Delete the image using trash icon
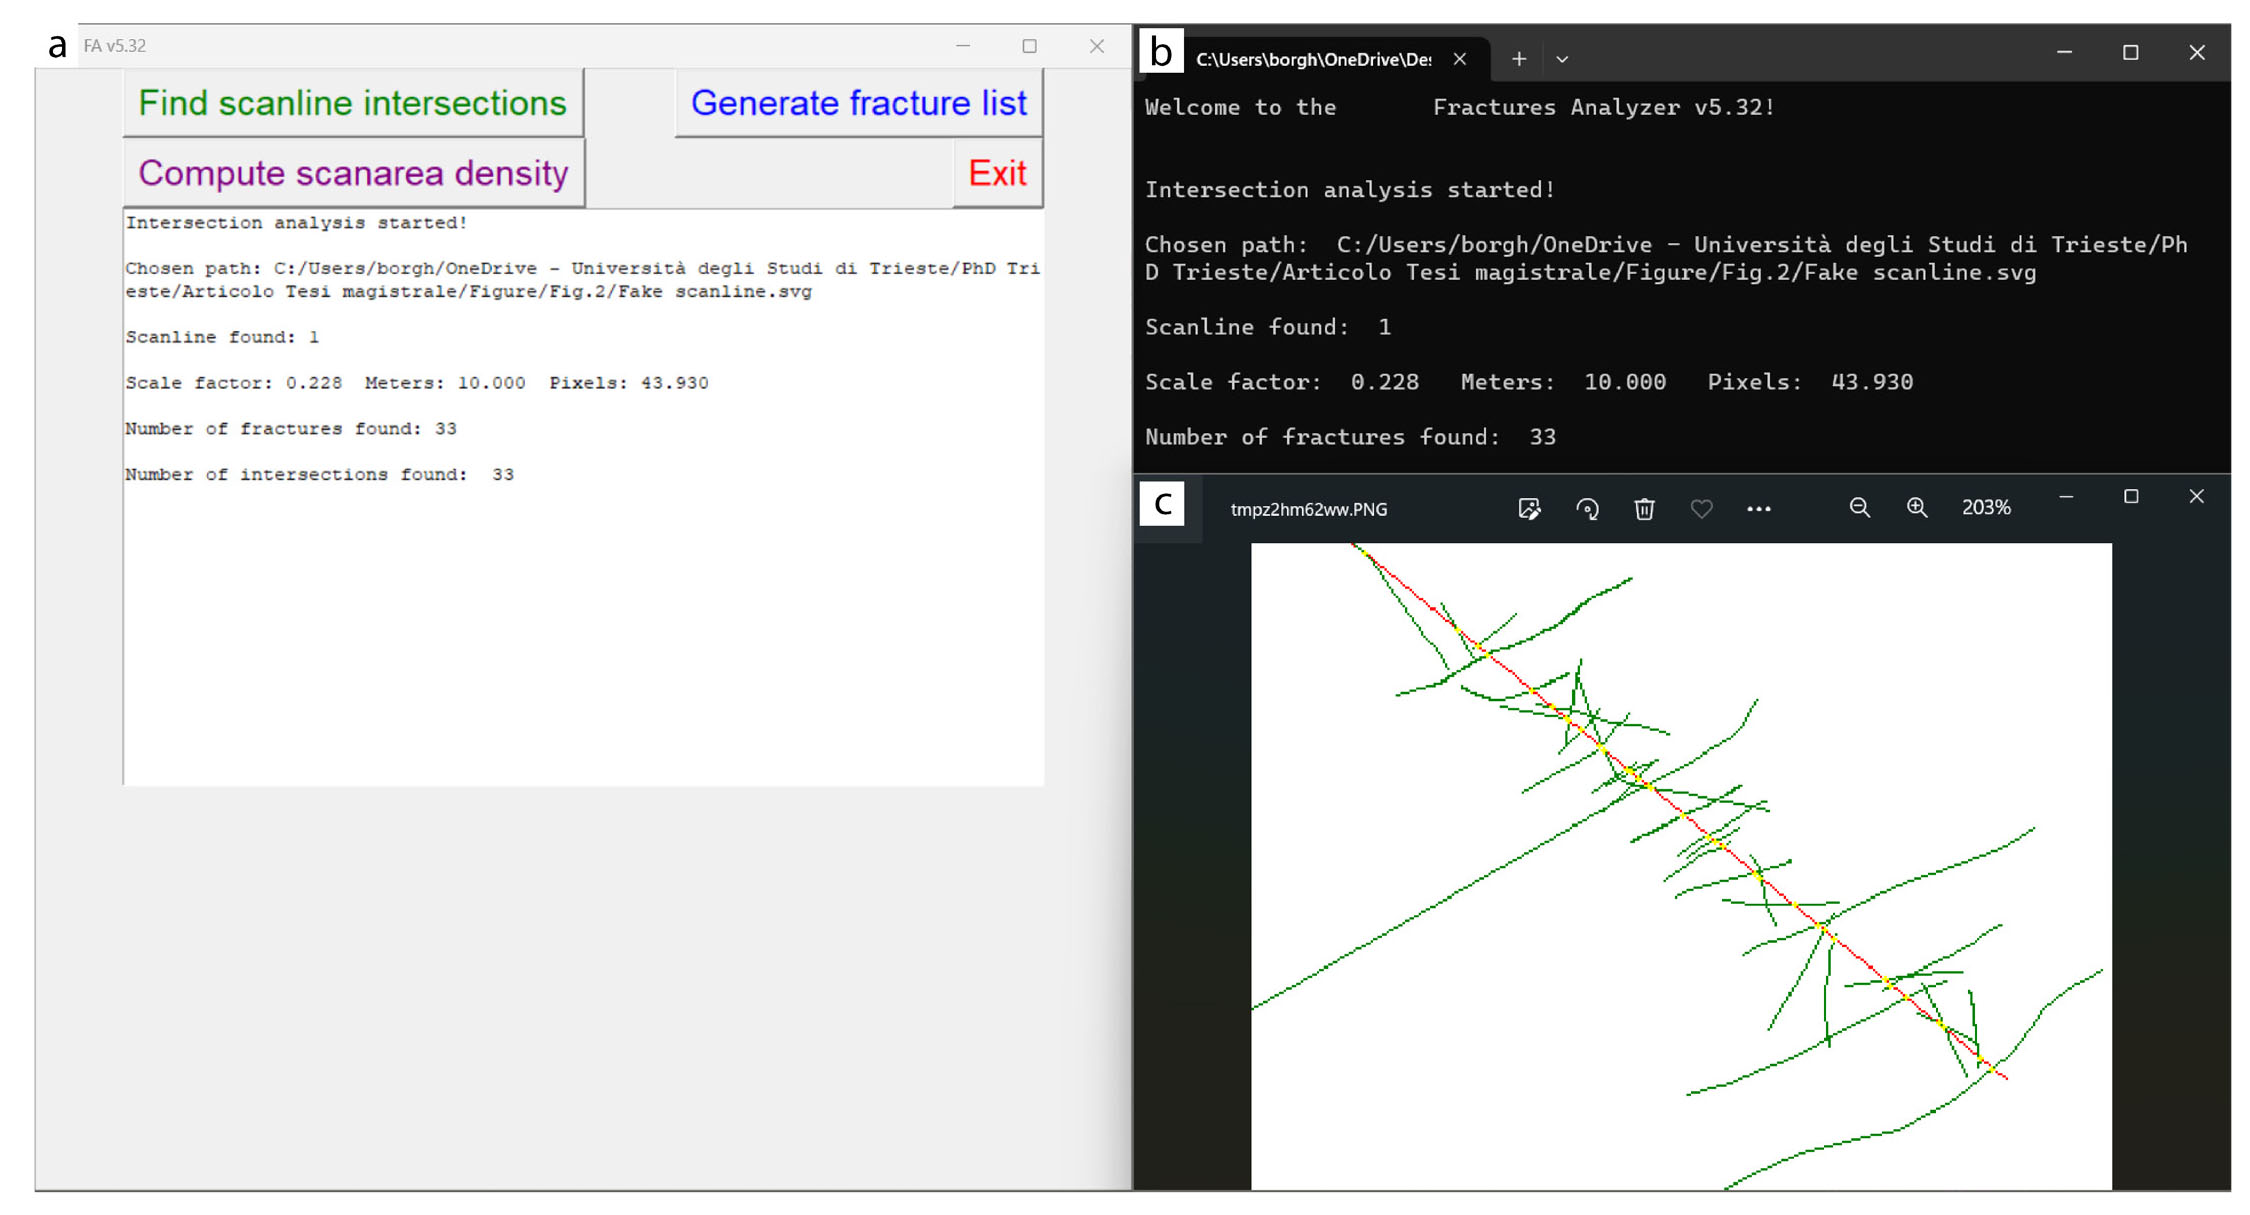The height and width of the screenshot is (1215, 2250). [1644, 509]
